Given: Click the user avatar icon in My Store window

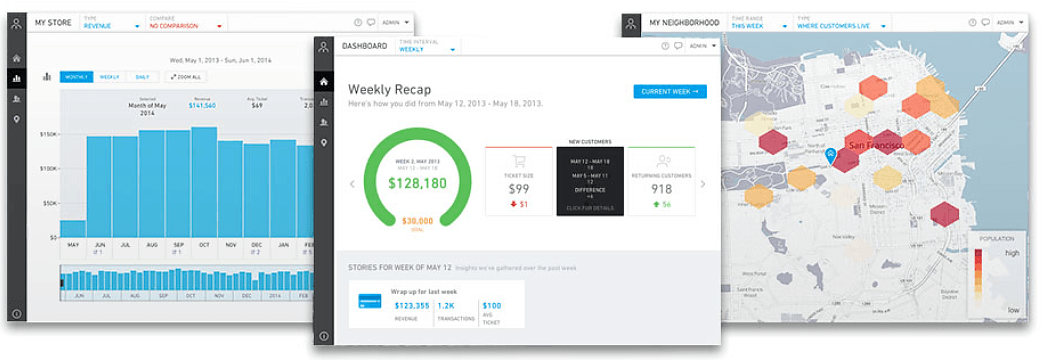Looking at the screenshot, I should tap(17, 23).
